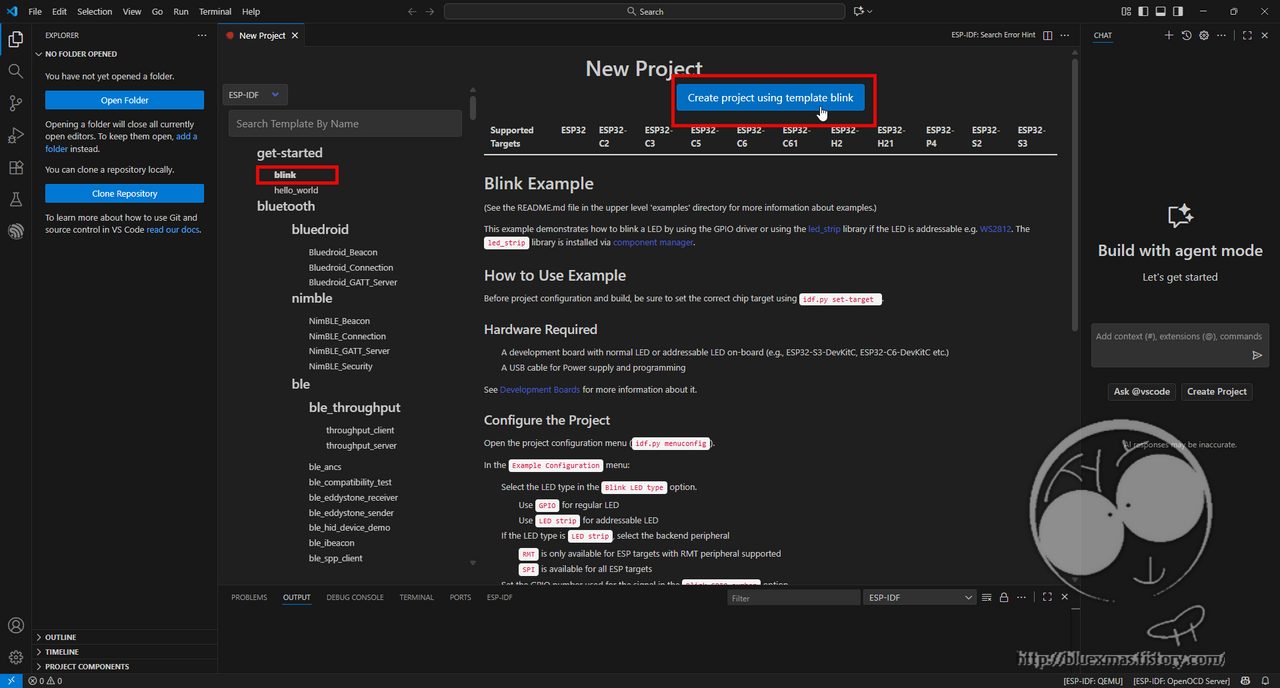This screenshot has height=688, width=1280.
Task: Start a new chat with plus icon
Action: [x=1168, y=35]
